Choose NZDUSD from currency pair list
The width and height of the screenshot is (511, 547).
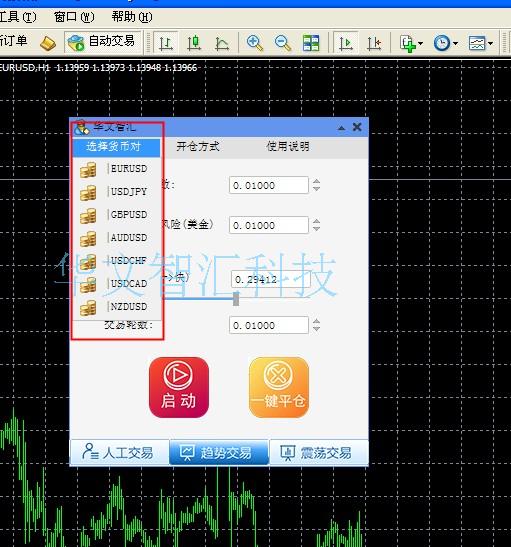tap(117, 307)
